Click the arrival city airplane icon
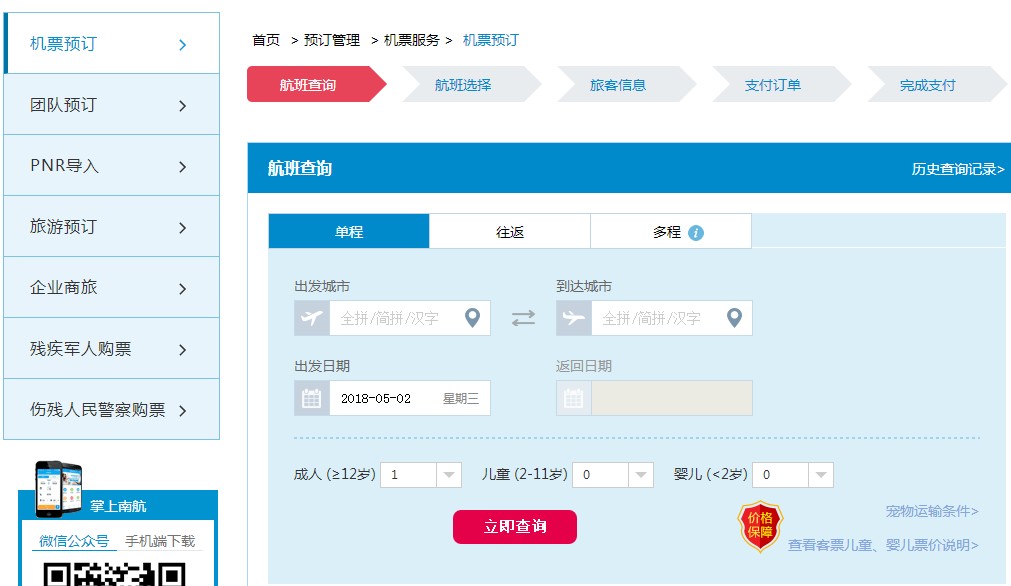This screenshot has height=586, width=1011. [574, 318]
